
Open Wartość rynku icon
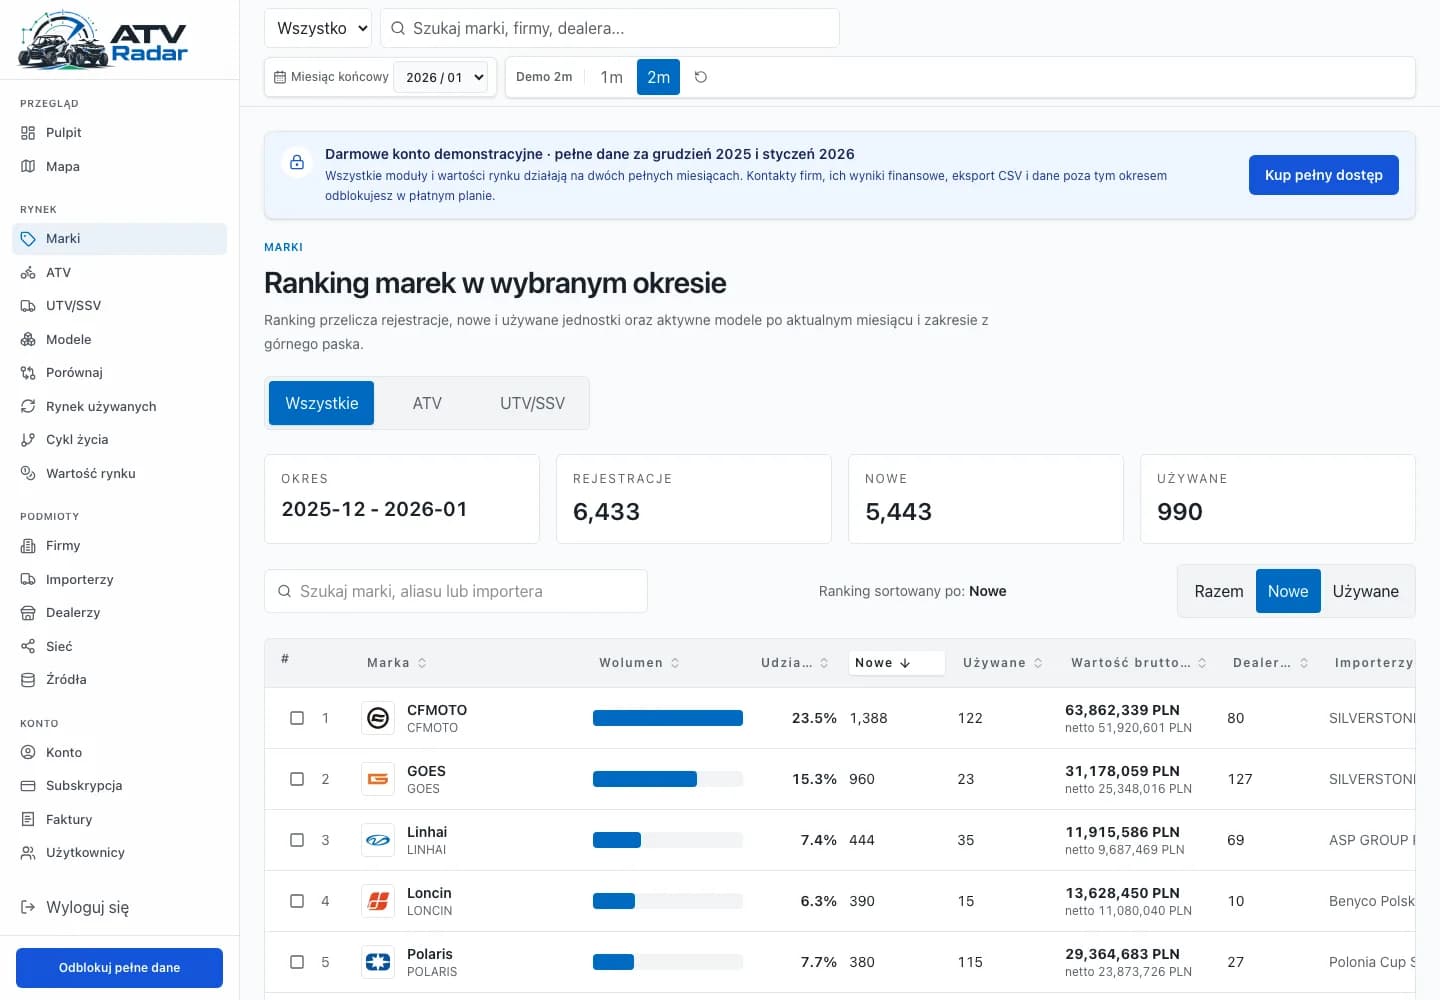pos(28,474)
